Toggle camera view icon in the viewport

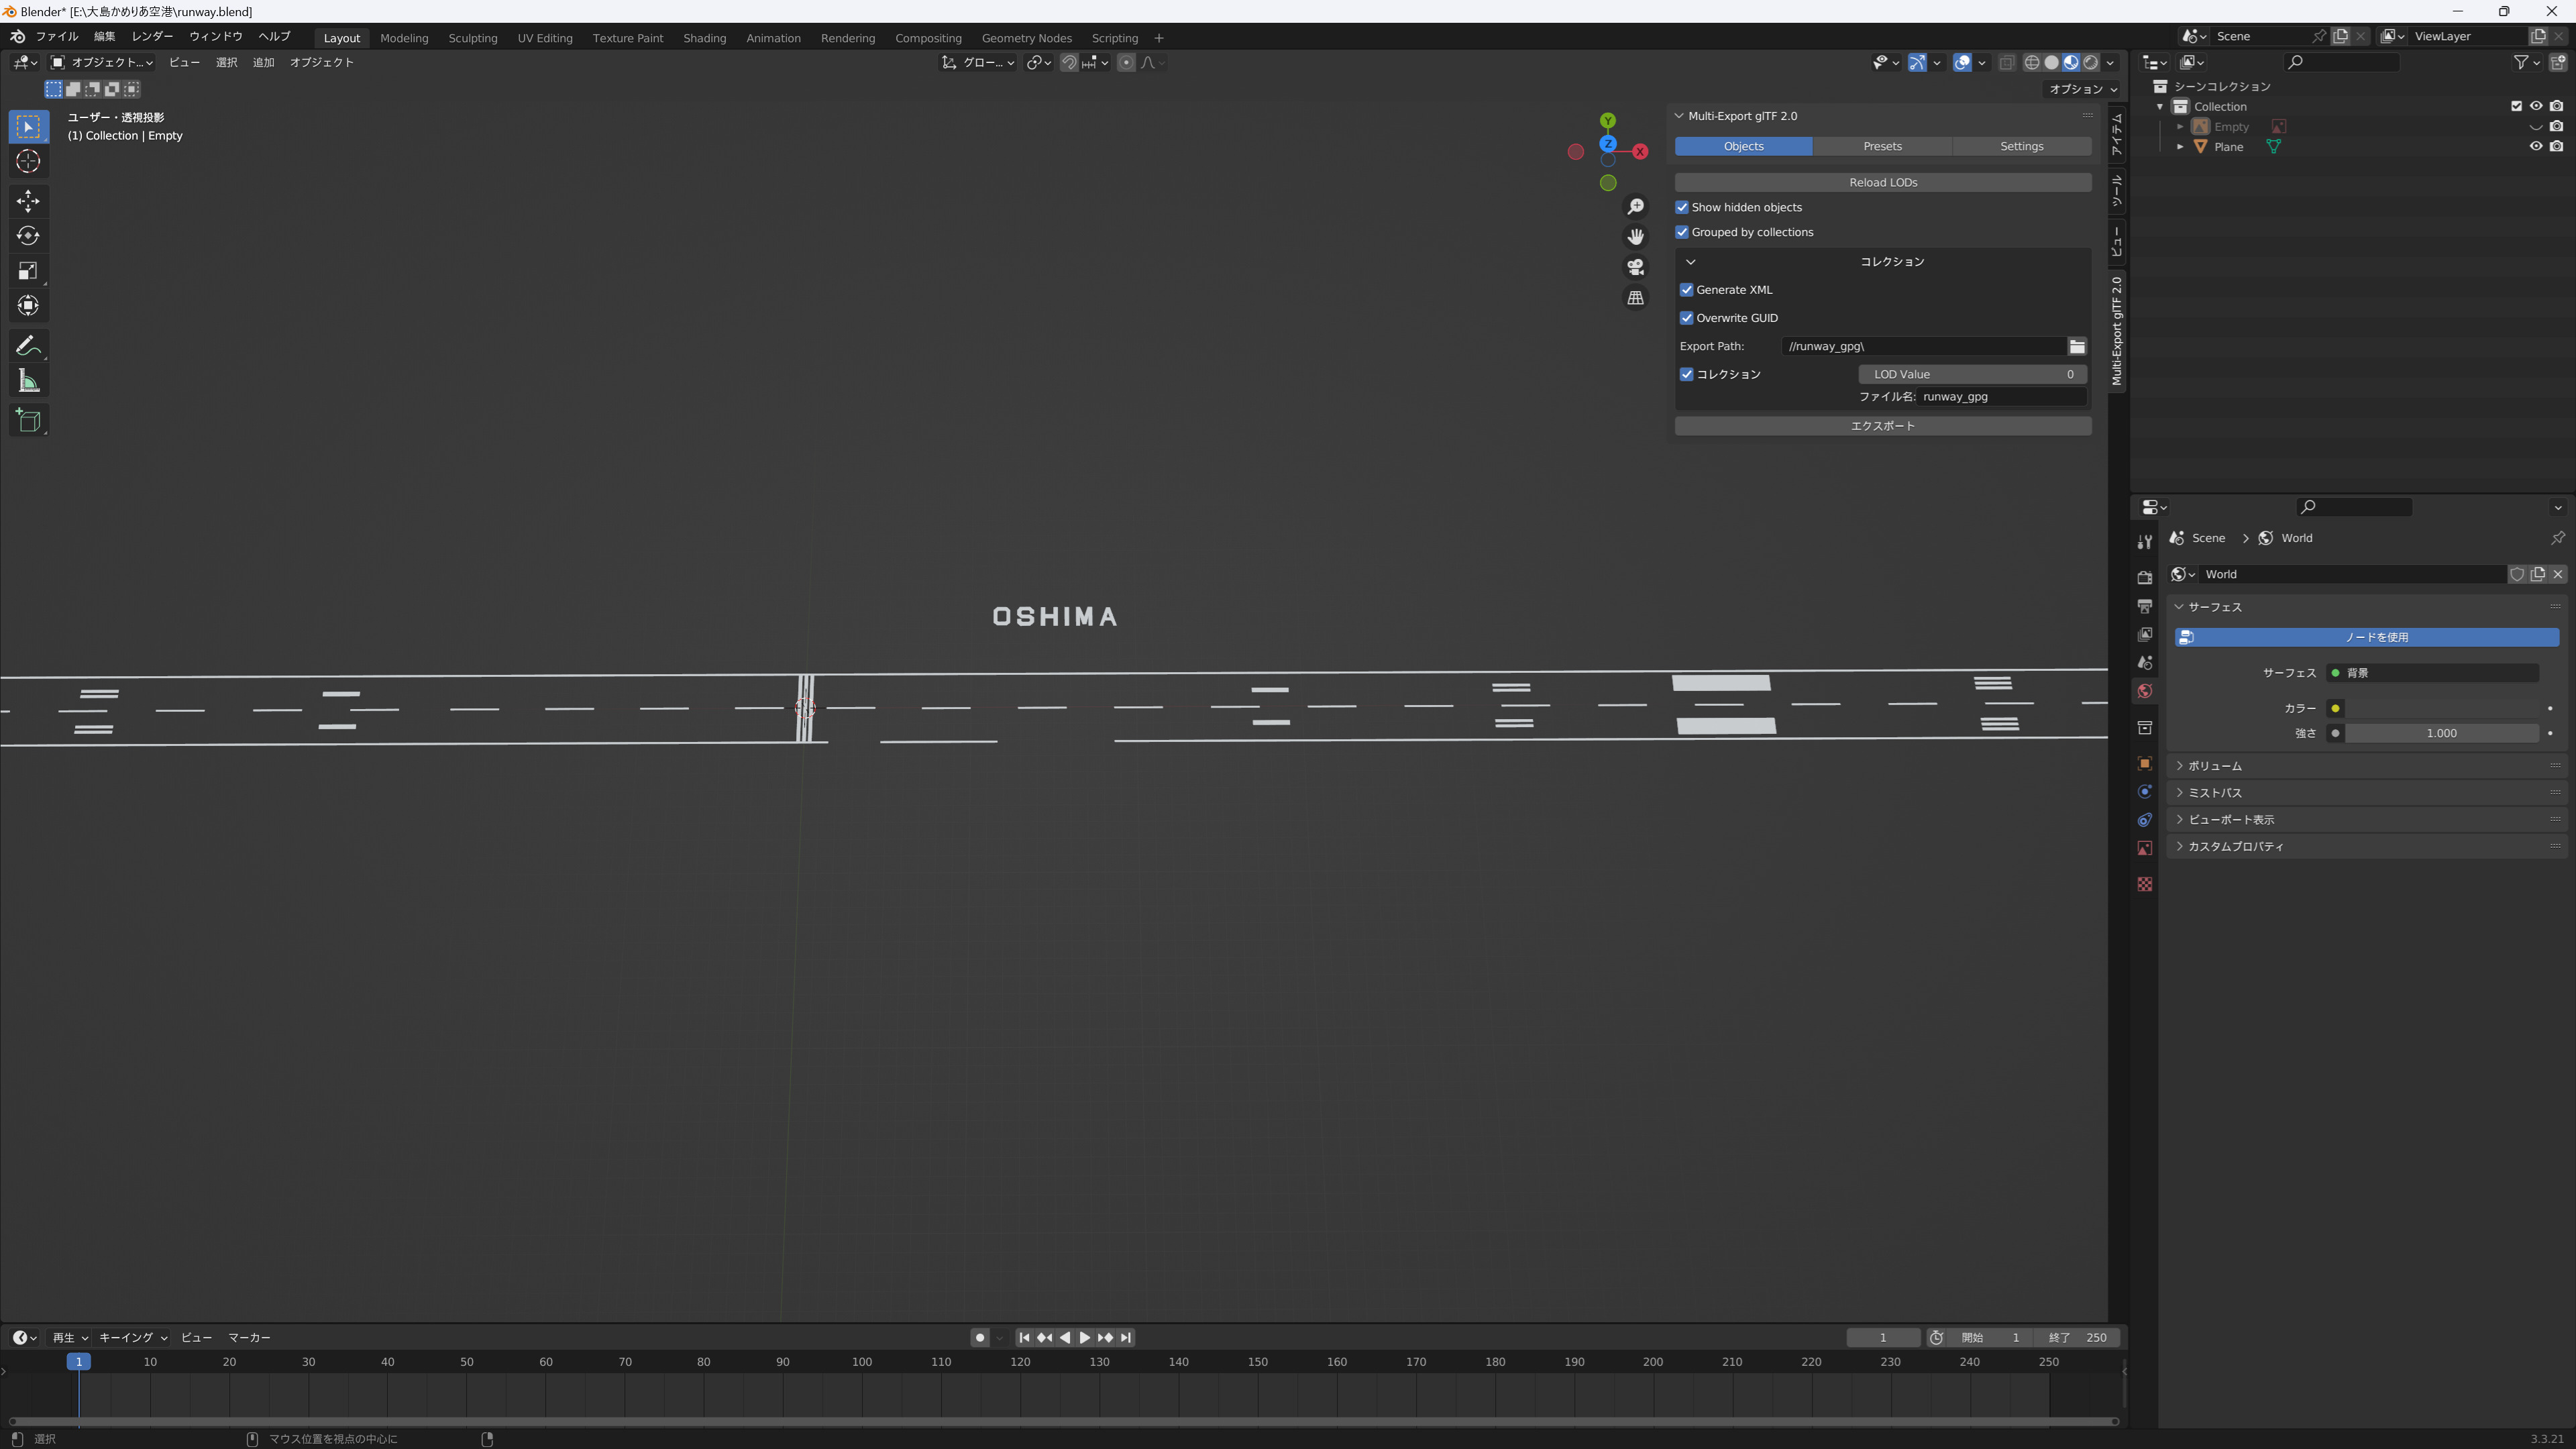pos(1636,267)
